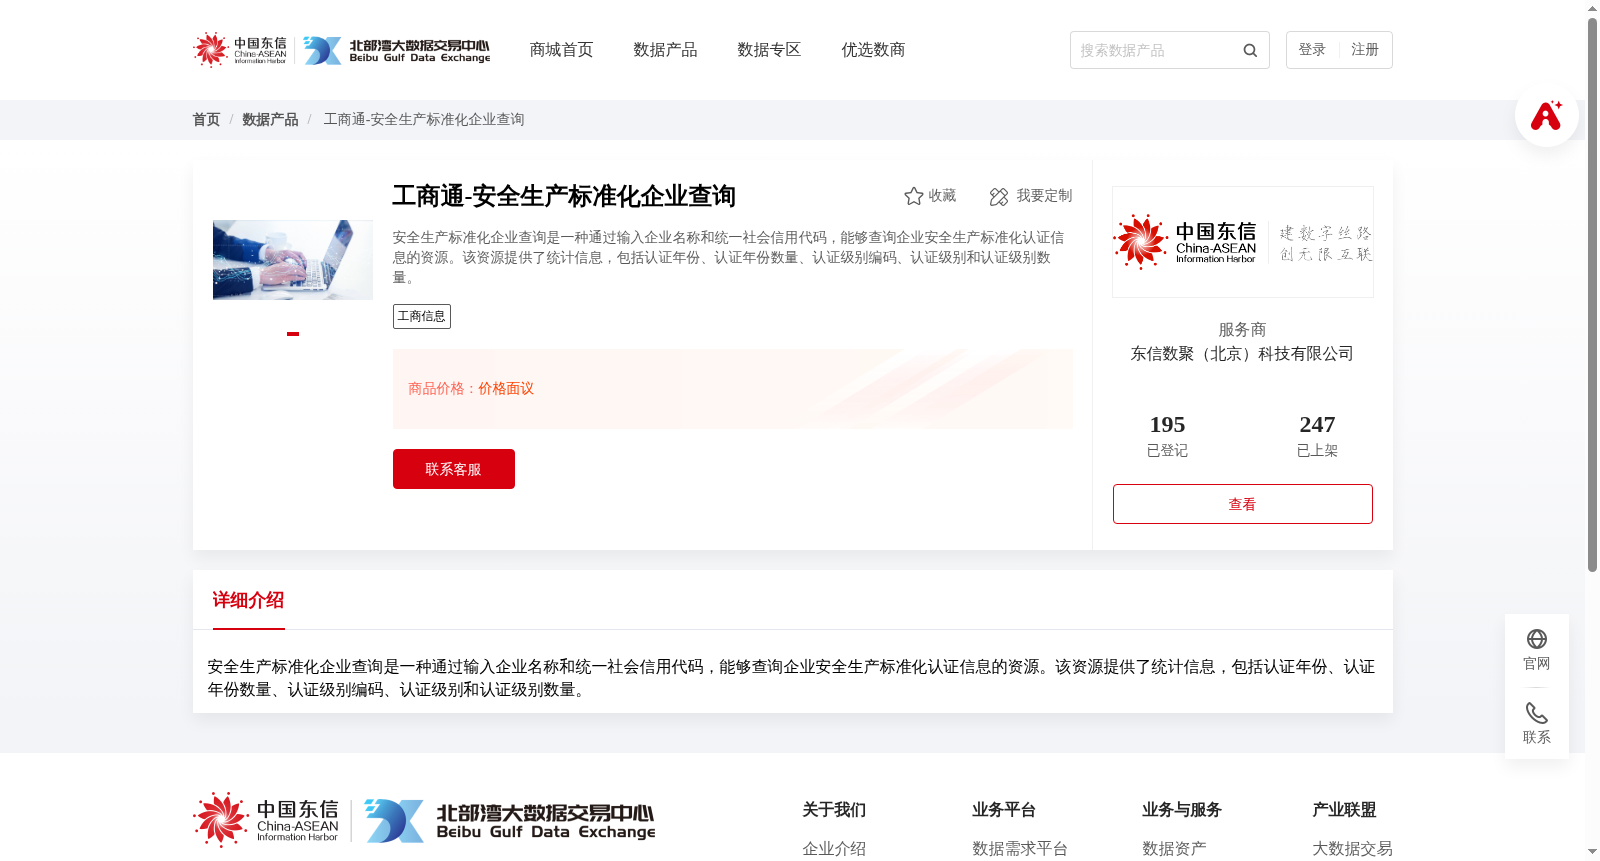1600x861 pixels.
Task: Click the footer 关于我们 heading
Action: click(834, 810)
